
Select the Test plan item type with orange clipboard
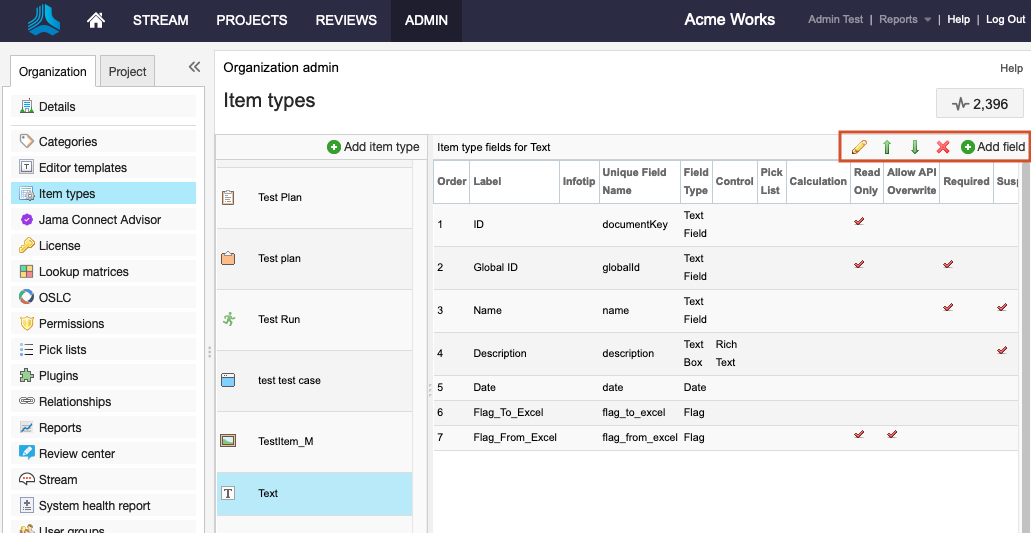[x=314, y=258]
